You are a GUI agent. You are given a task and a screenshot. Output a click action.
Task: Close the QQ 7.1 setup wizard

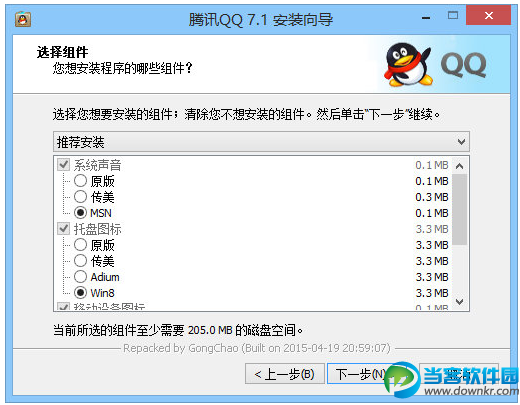488,15
